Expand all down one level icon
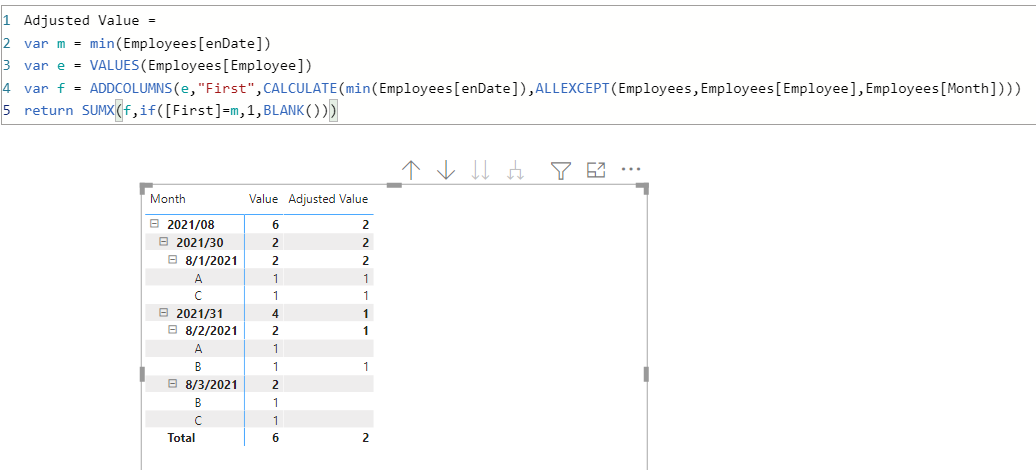 [516, 171]
